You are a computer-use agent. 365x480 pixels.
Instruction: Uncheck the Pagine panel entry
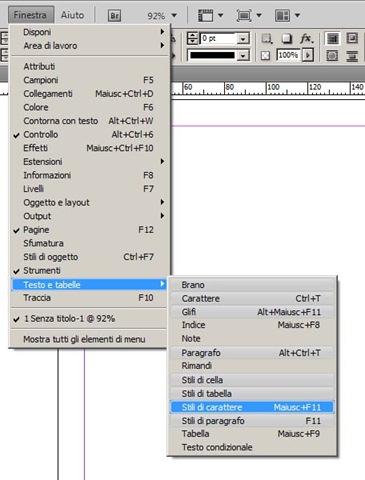click(91, 230)
